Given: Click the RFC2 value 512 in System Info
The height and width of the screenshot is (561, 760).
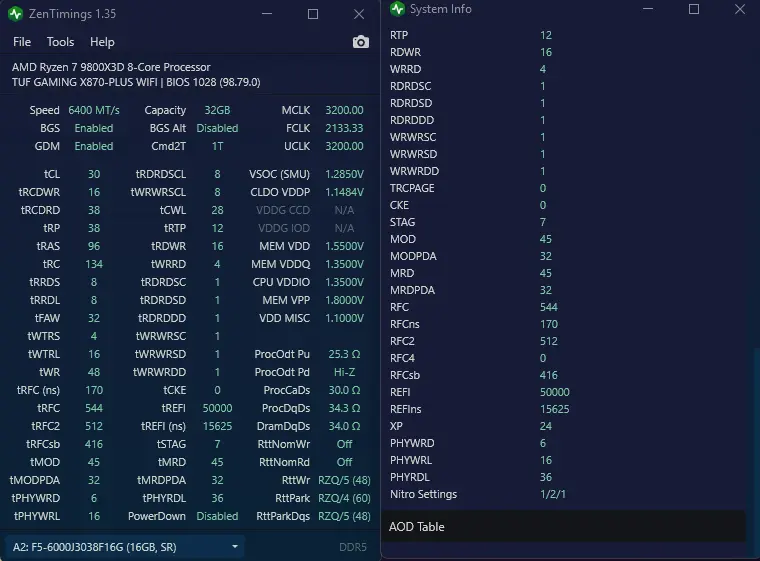Looking at the screenshot, I should 549,341.
